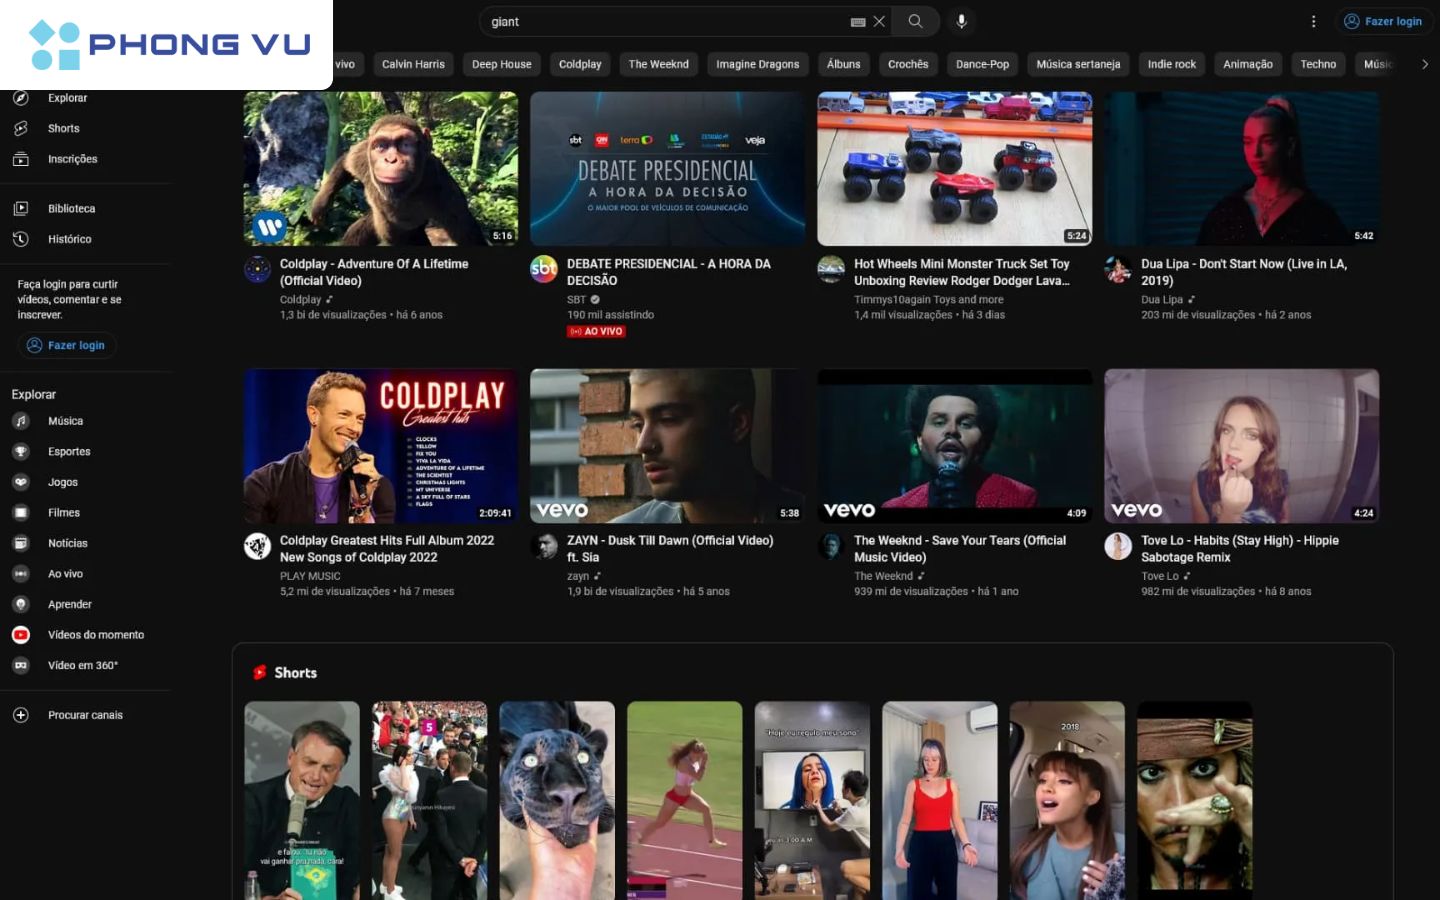Select the Aprender lightbulb icon
Screen dimensions: 1440x900
click(x=20, y=604)
